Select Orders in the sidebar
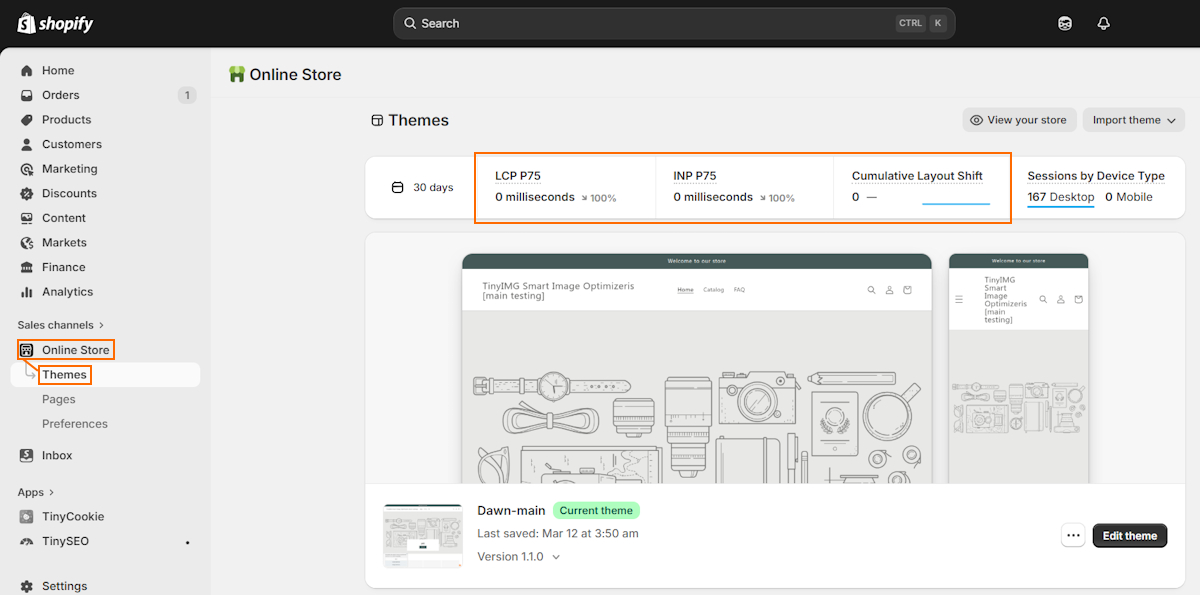This screenshot has height=595, width=1200. coord(62,94)
